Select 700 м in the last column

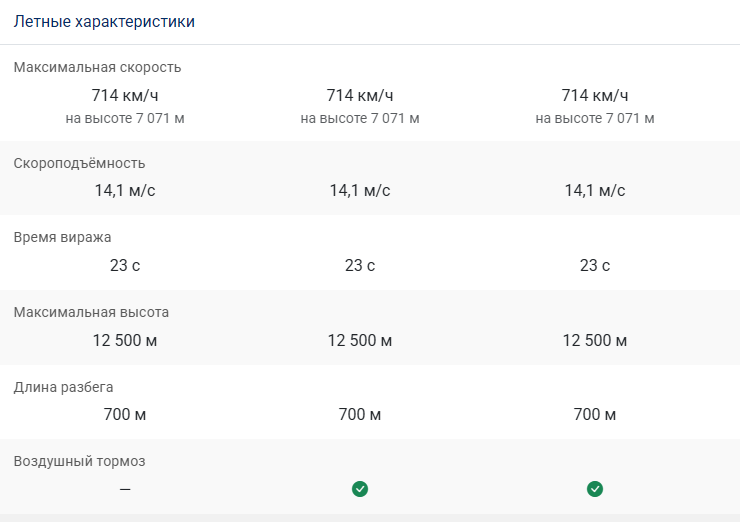point(595,415)
